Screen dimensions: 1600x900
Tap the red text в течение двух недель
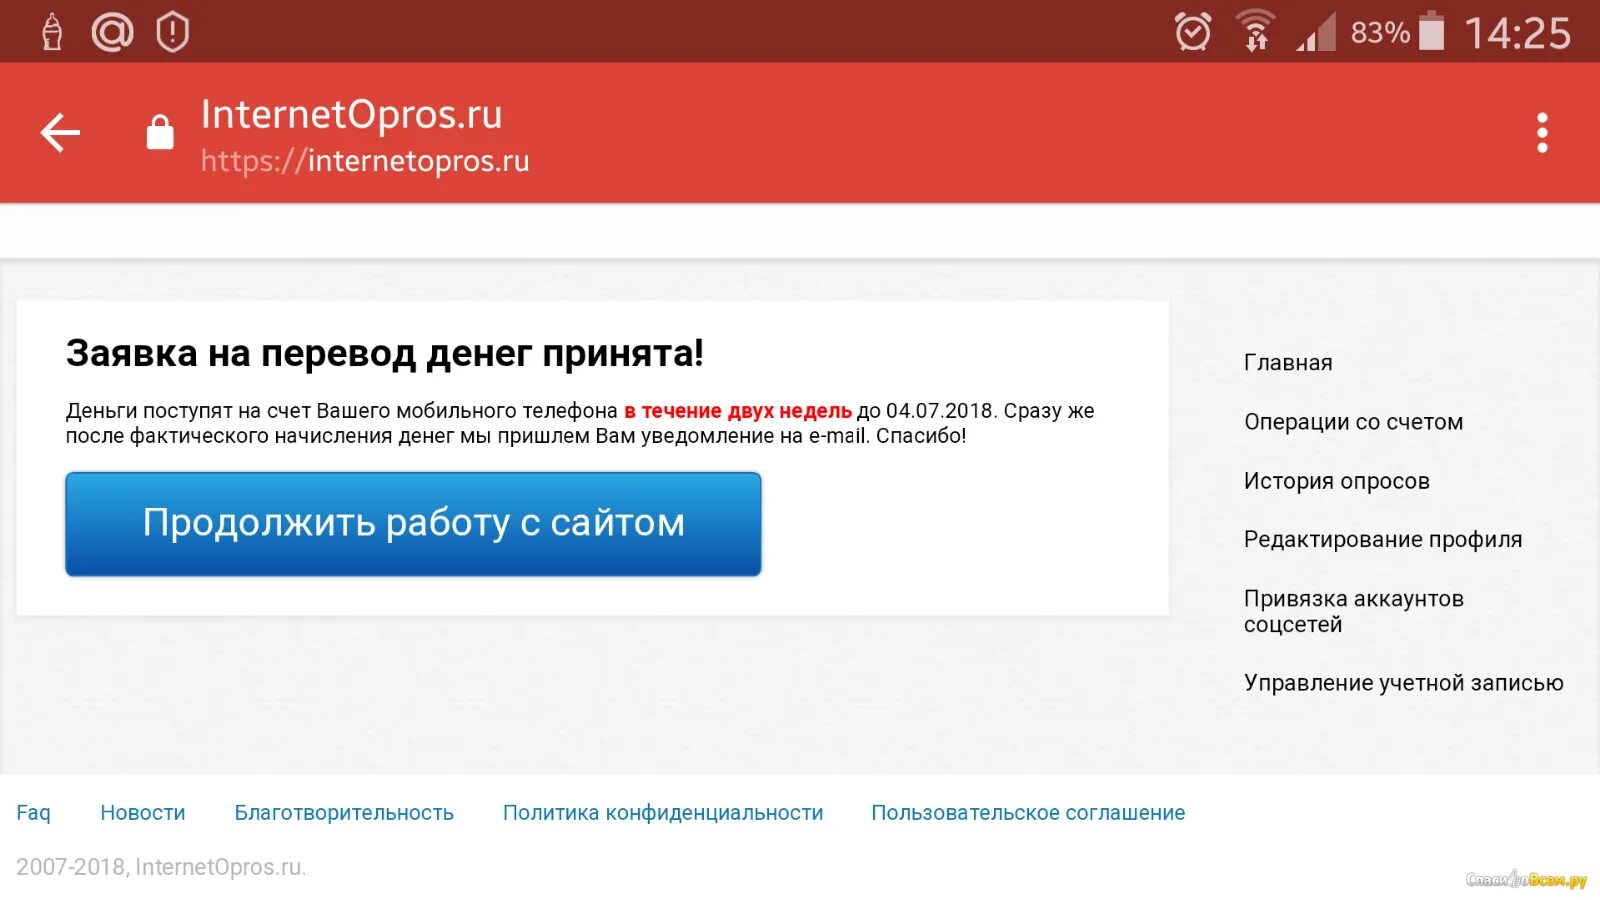tap(738, 411)
